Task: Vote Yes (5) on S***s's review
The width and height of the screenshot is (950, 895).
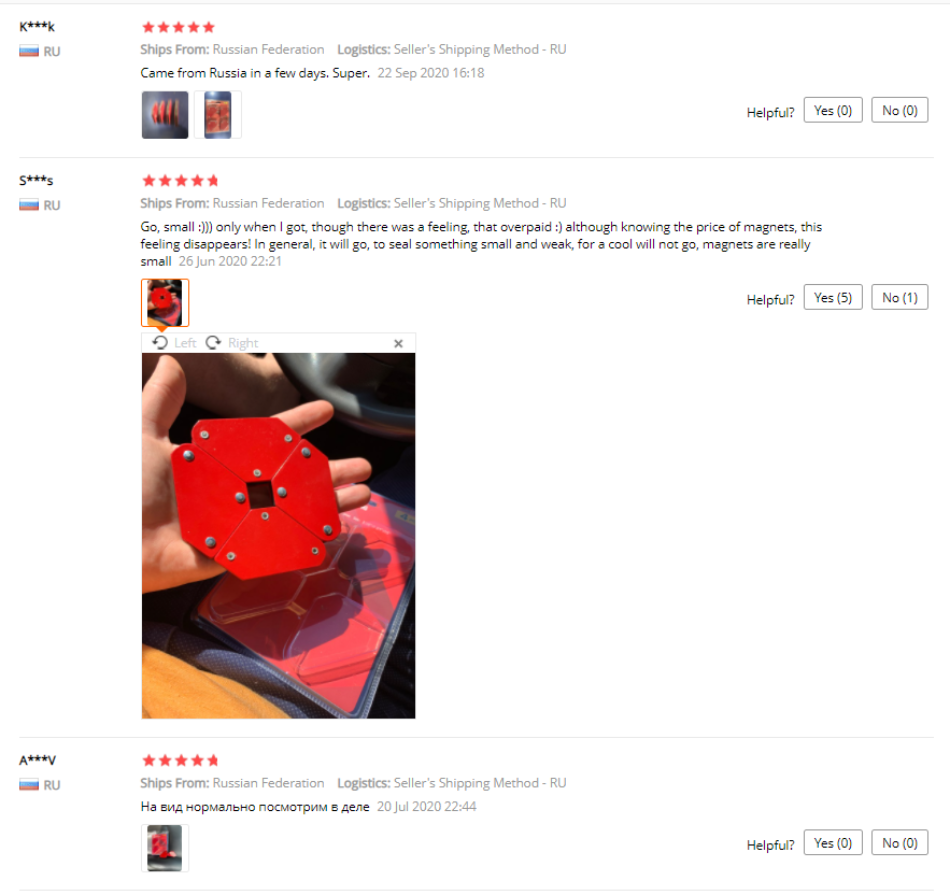Action: click(x=832, y=298)
